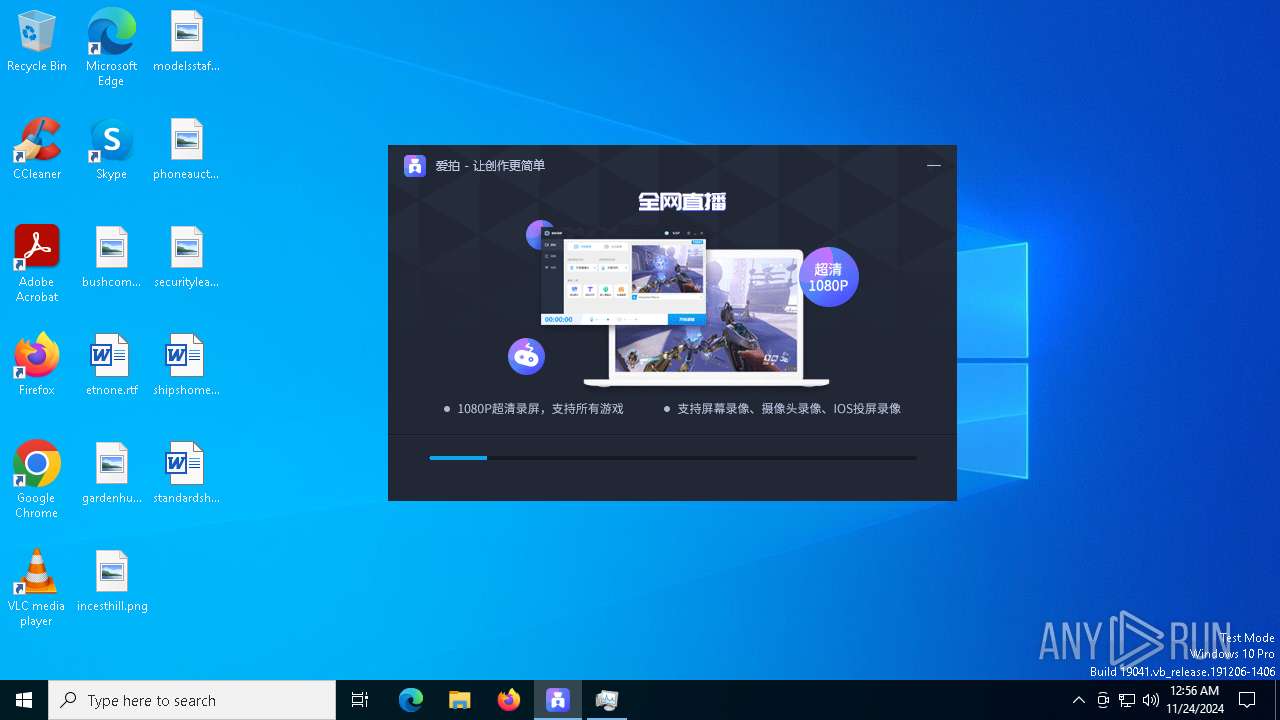1280x720 pixels.
Task: Minimize the Aipai installer window
Action: [x=934, y=166]
